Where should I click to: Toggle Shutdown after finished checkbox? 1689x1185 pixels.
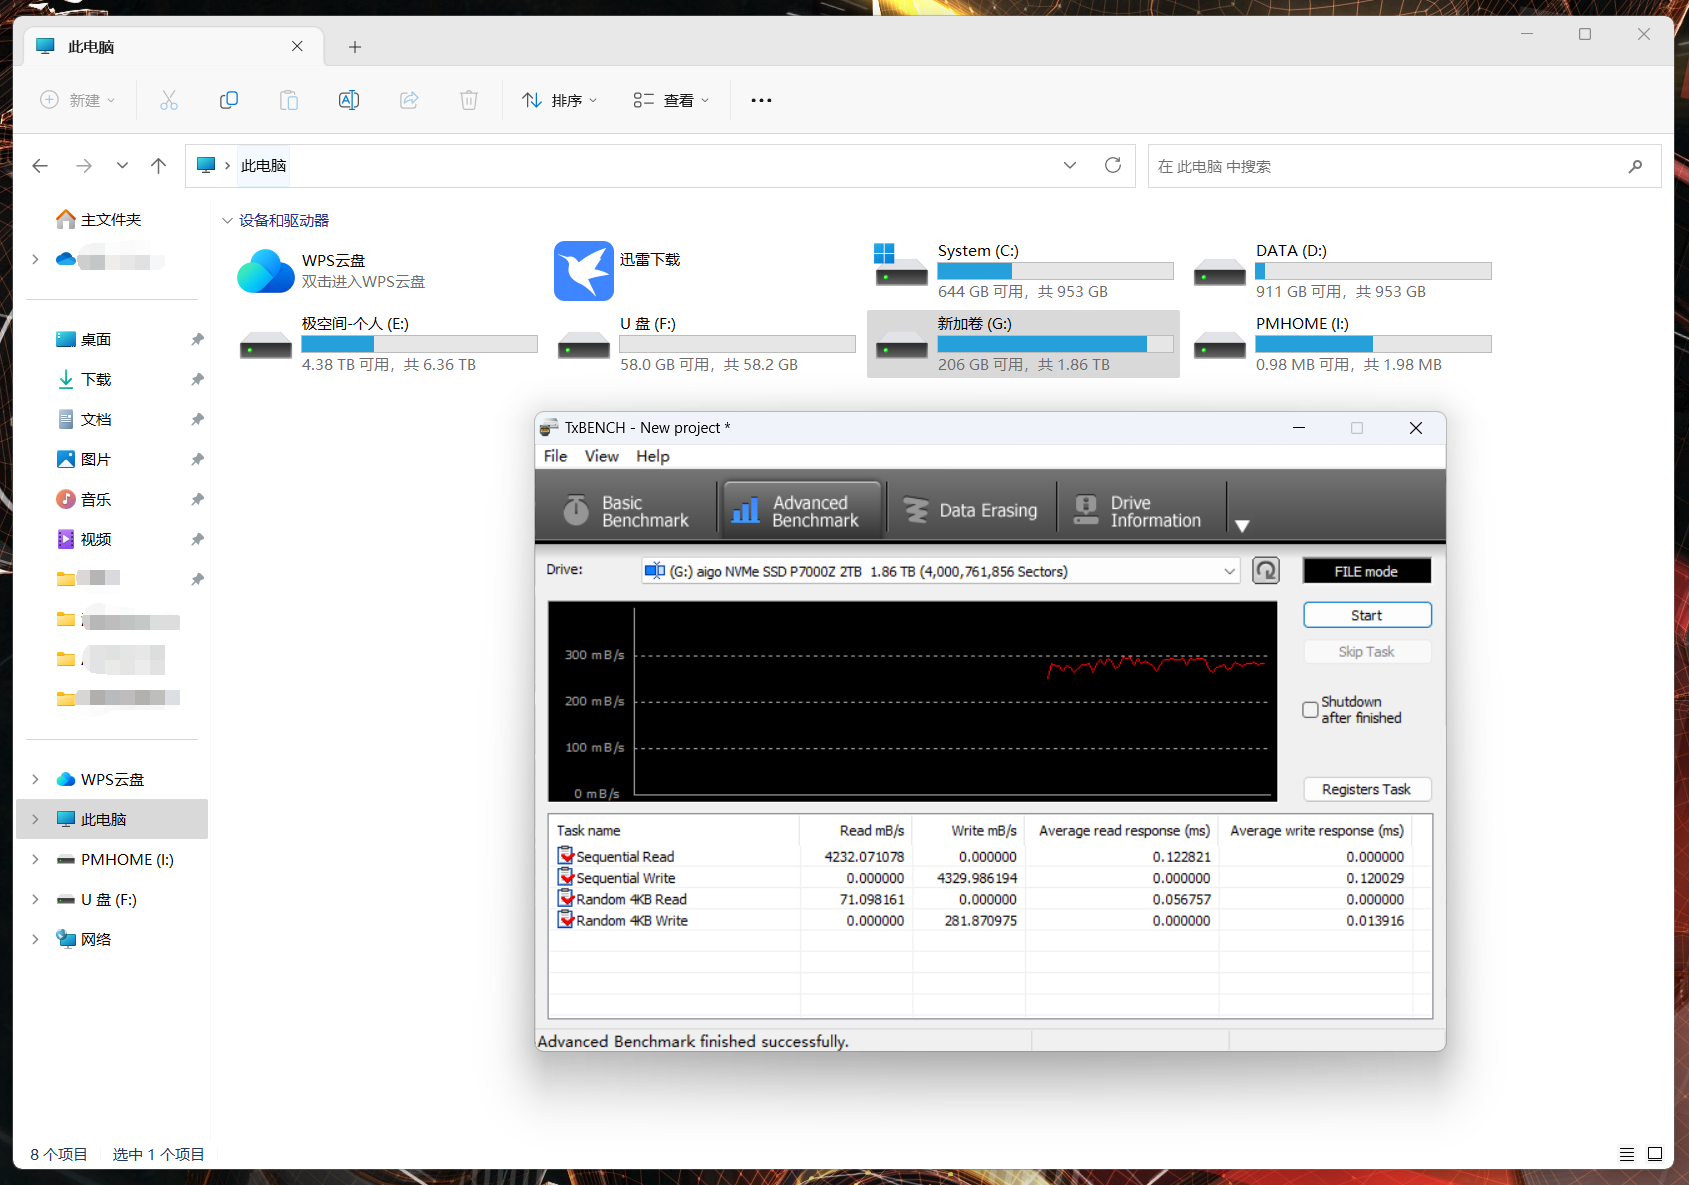coord(1310,710)
